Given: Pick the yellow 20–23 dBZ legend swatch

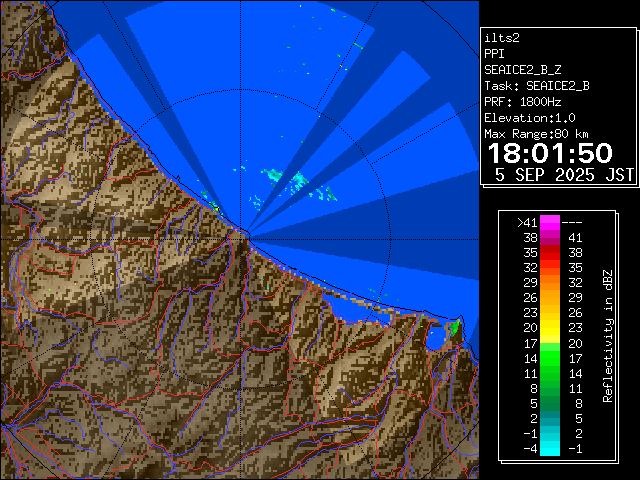Looking at the screenshot, I should [550, 327].
